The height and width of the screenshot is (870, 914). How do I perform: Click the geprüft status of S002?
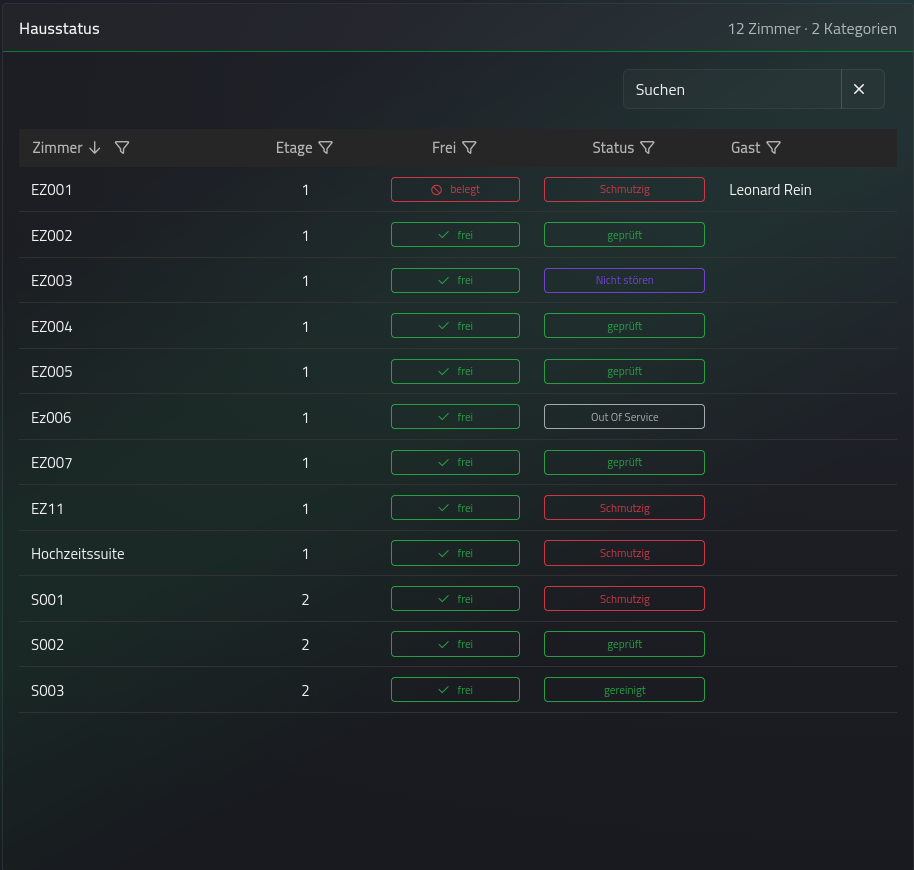pyautogui.click(x=624, y=644)
